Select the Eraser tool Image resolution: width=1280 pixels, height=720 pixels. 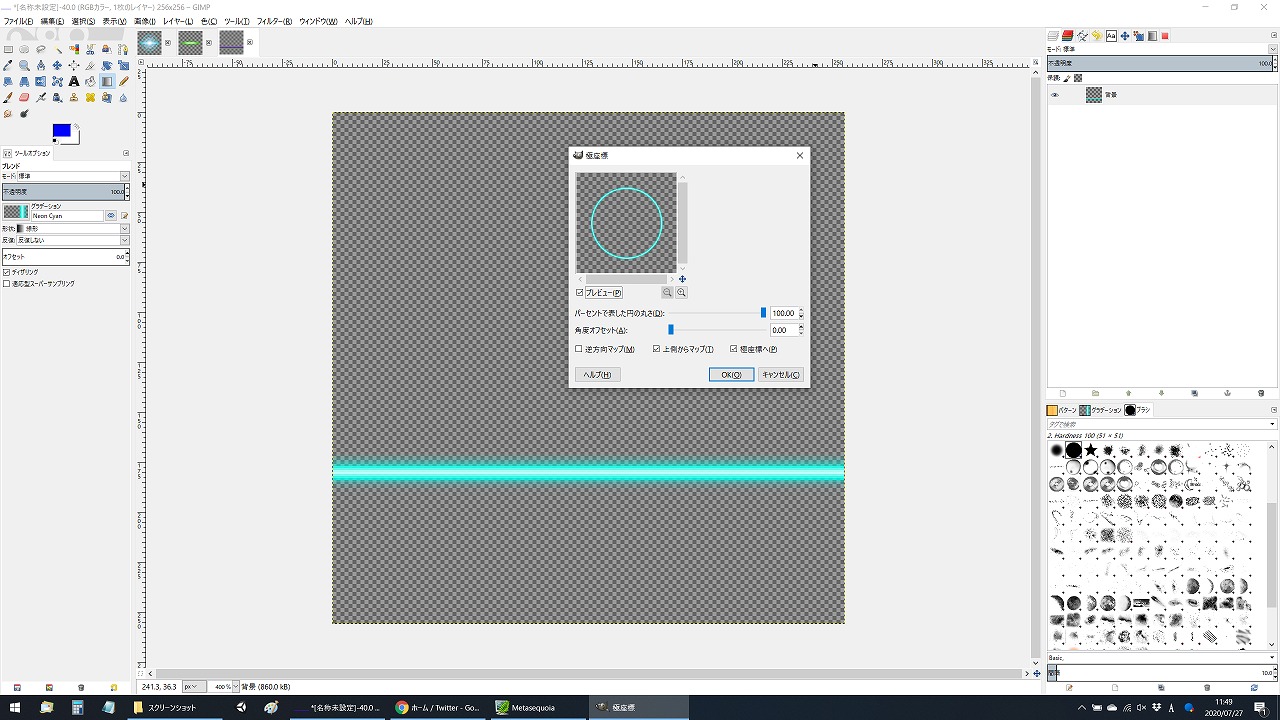(x=24, y=98)
